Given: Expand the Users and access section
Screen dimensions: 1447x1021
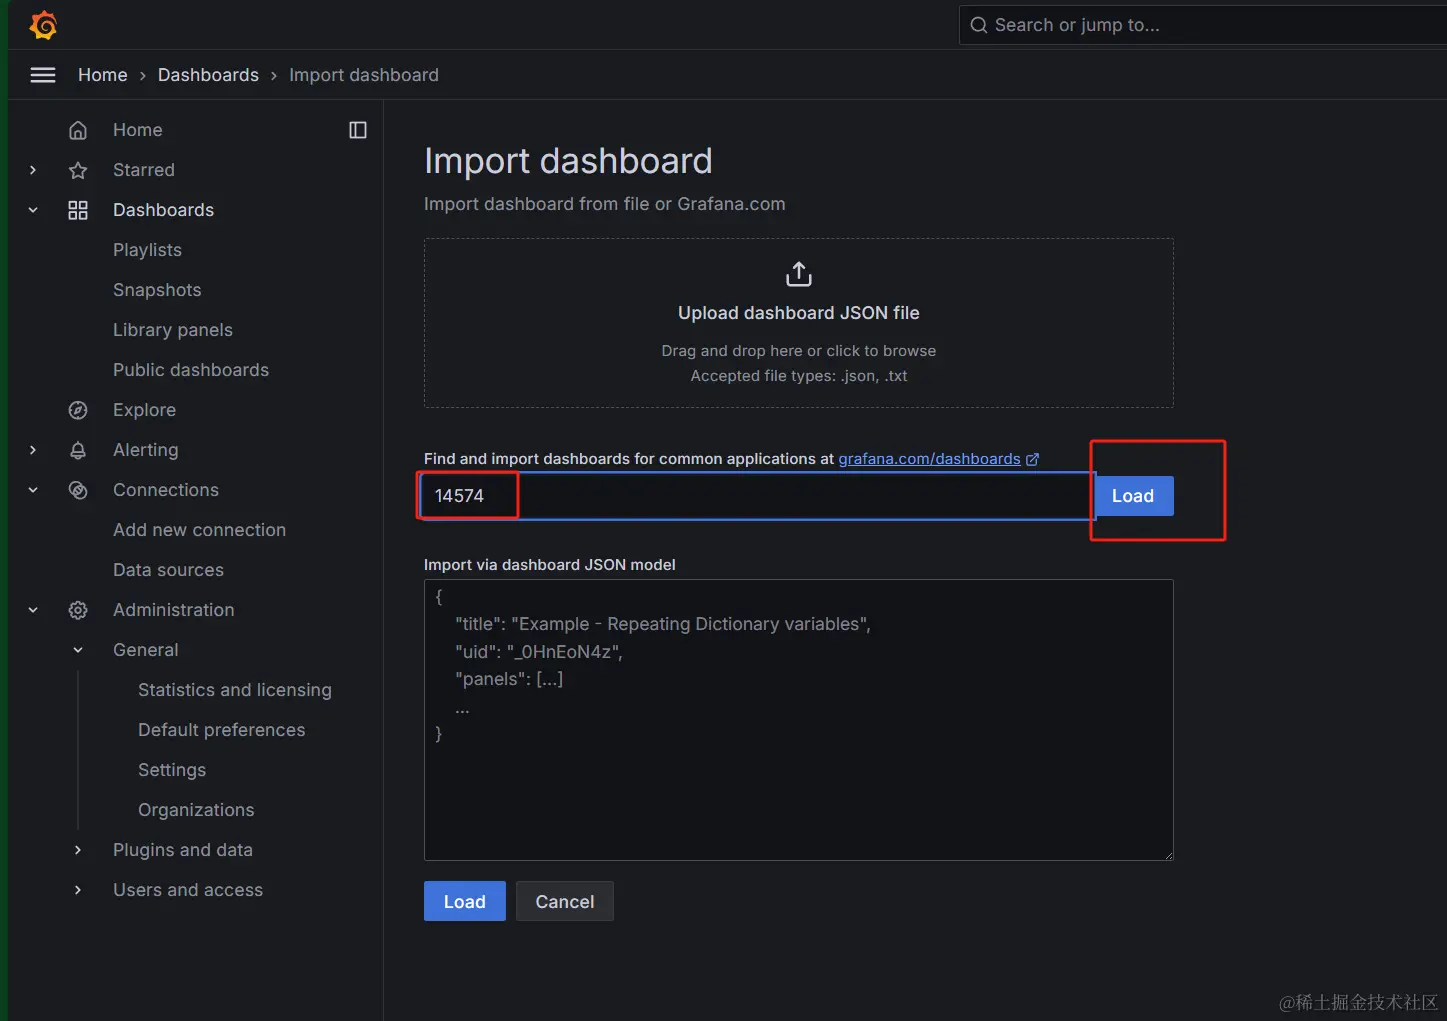Looking at the screenshot, I should pyautogui.click(x=78, y=890).
